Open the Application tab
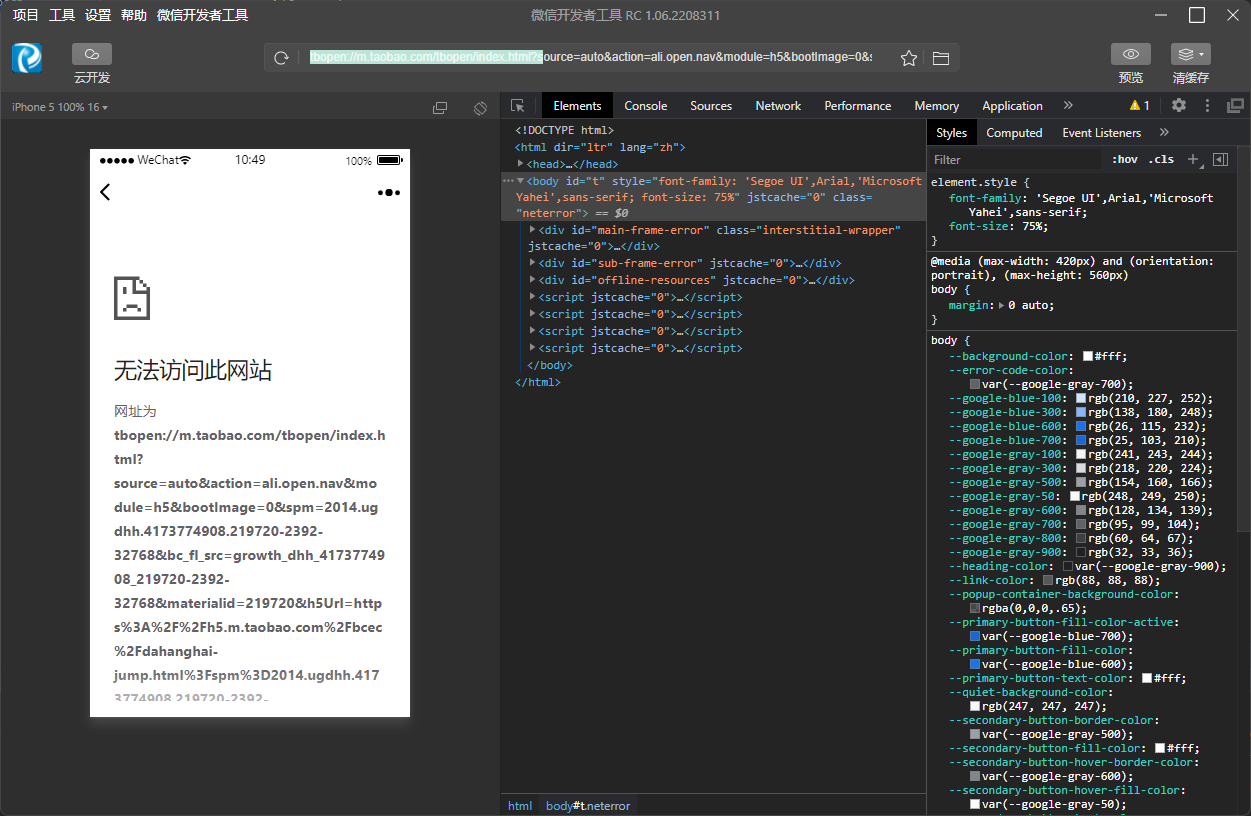Screen dimensions: 1251x816 [x=1012, y=105]
